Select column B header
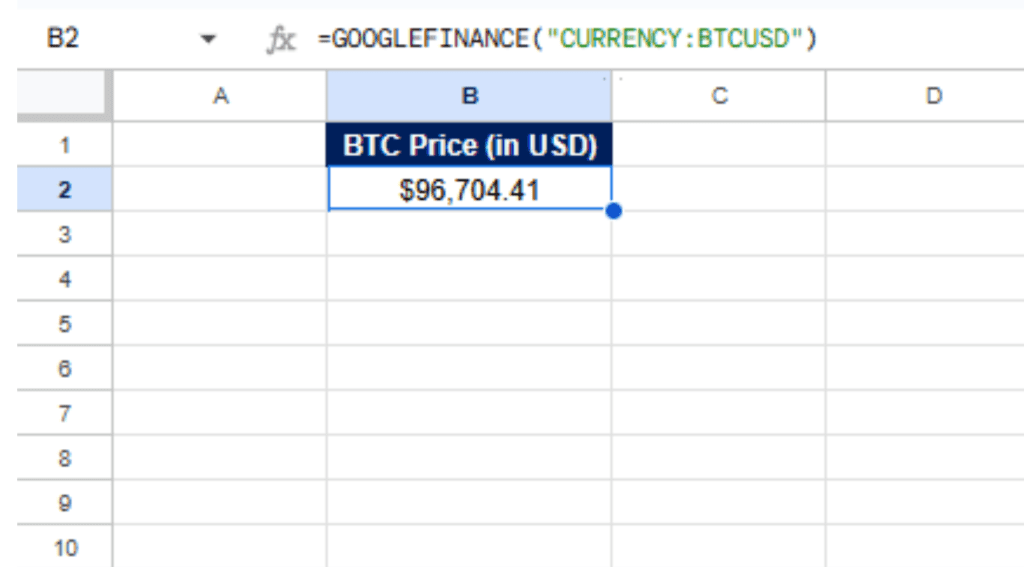Image resolution: width=1024 pixels, height=567 pixels. coord(469,96)
